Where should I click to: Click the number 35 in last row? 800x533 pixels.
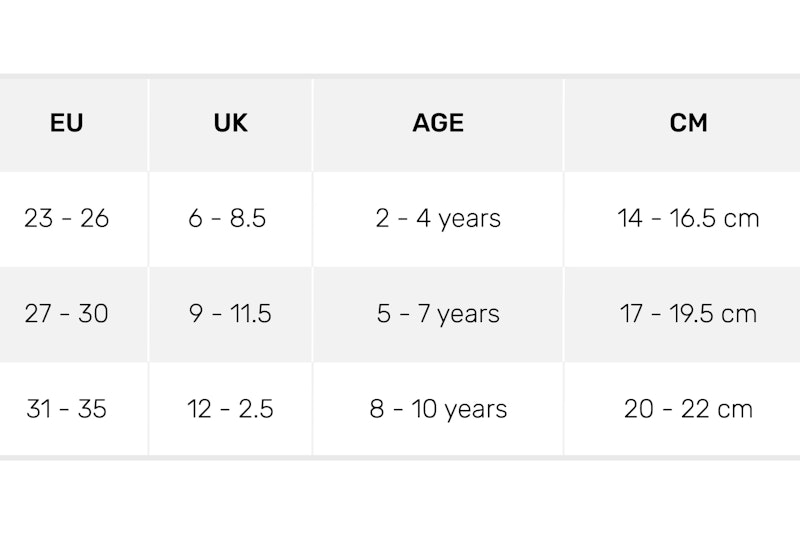pos(92,409)
